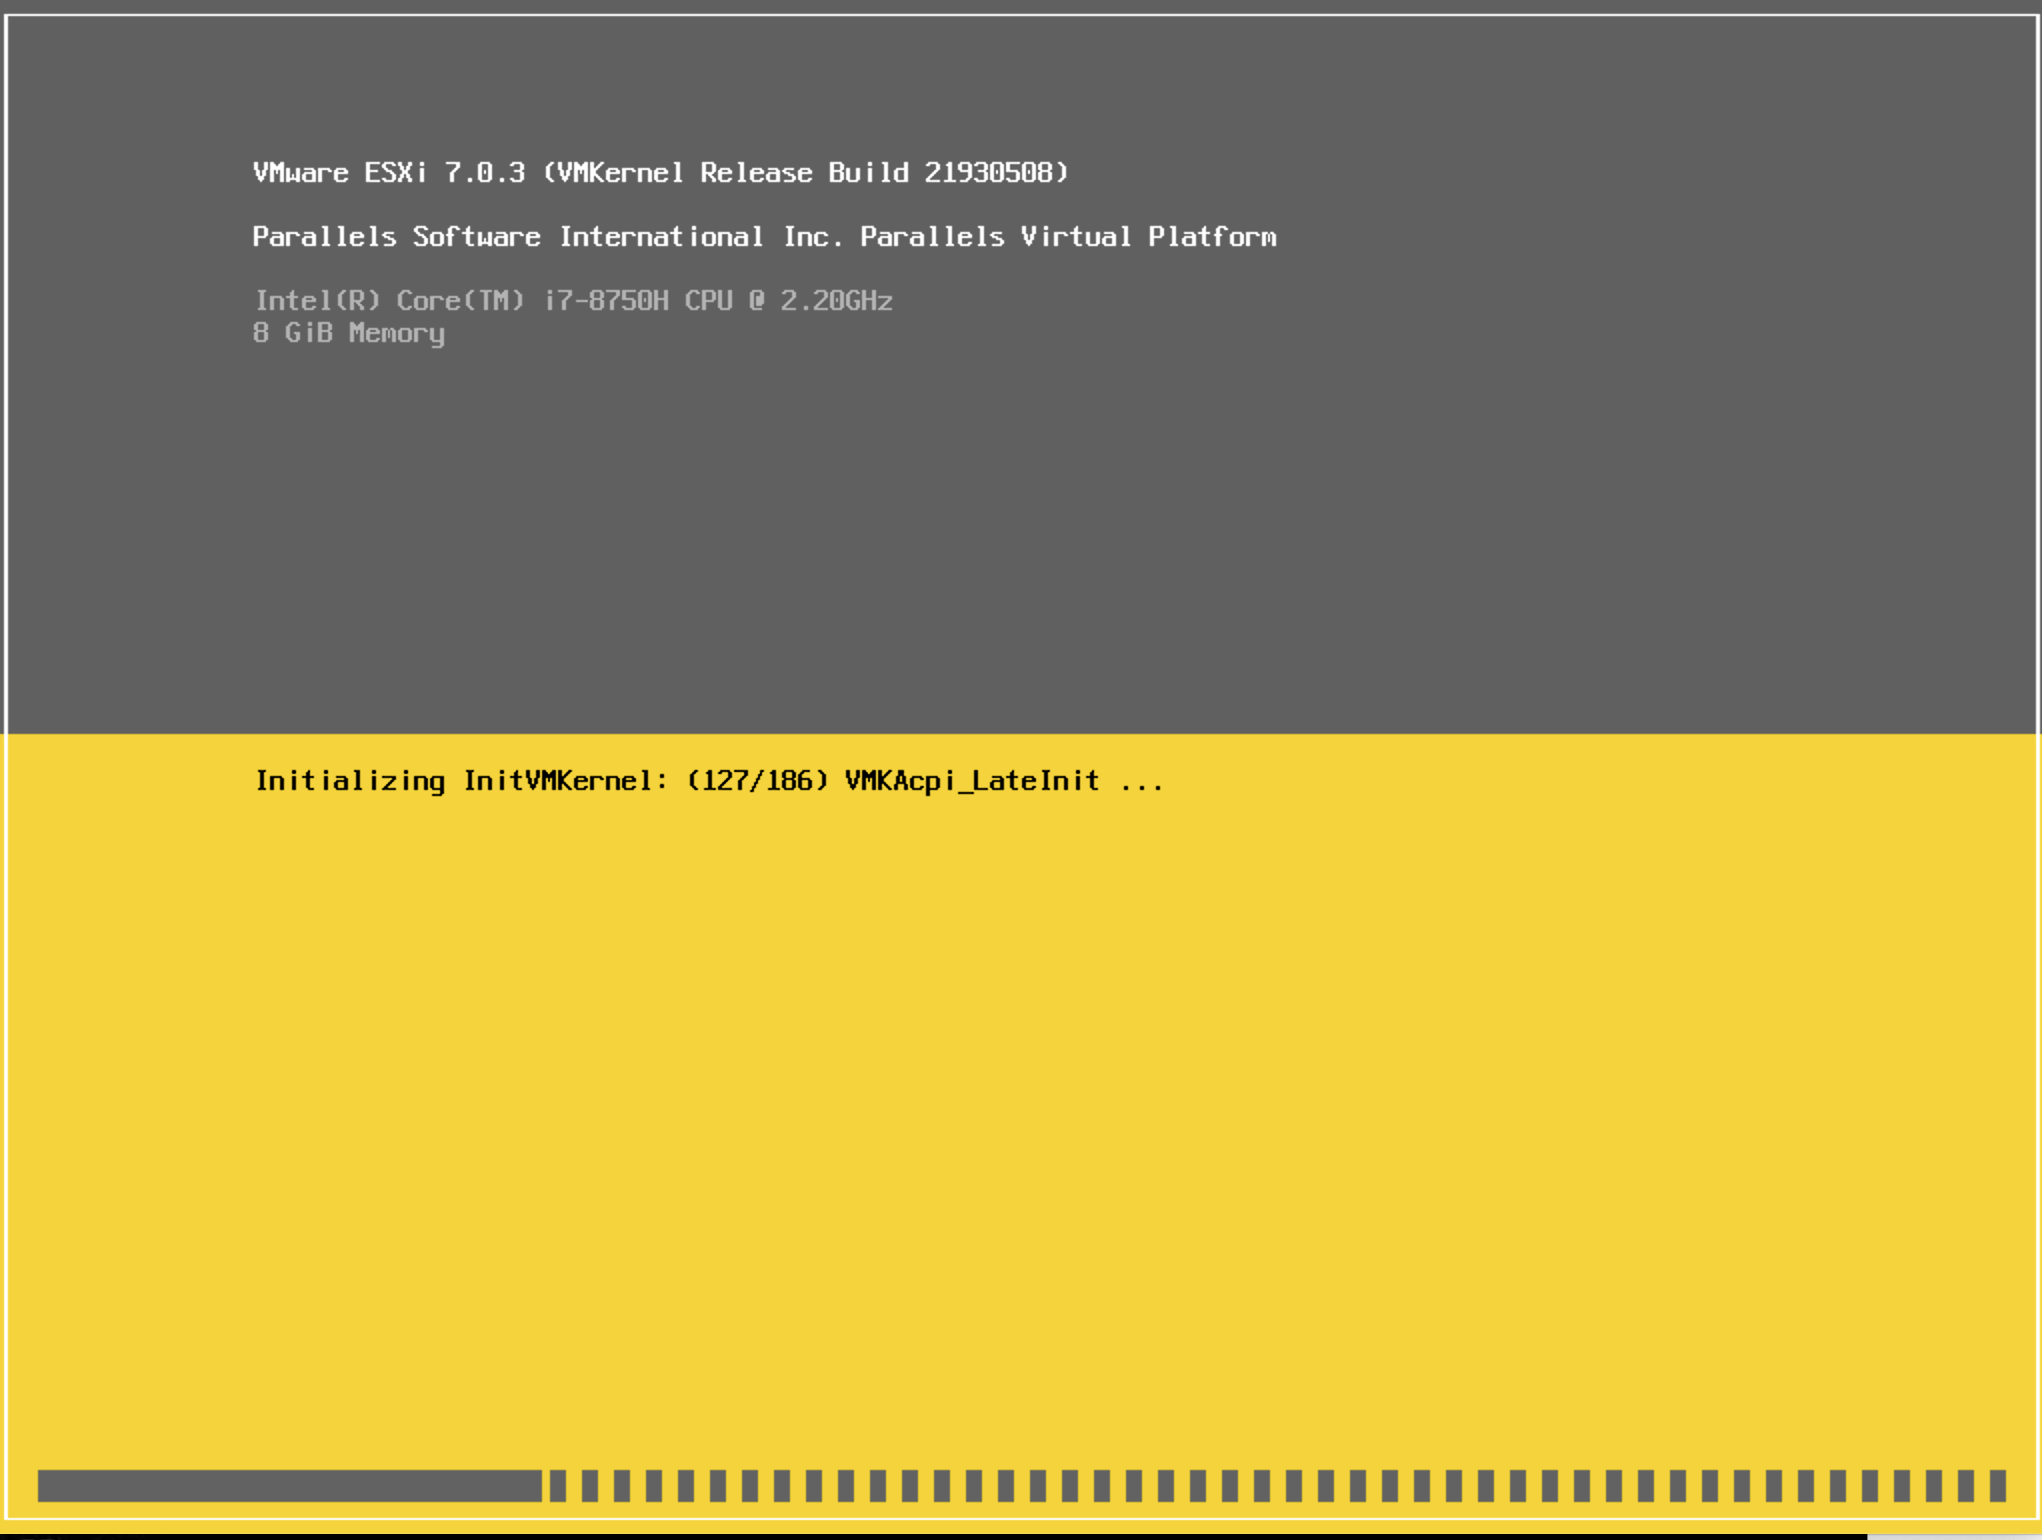Click the Initializing InitVMKernel status message
This screenshot has height=1540, width=2042.
point(709,781)
